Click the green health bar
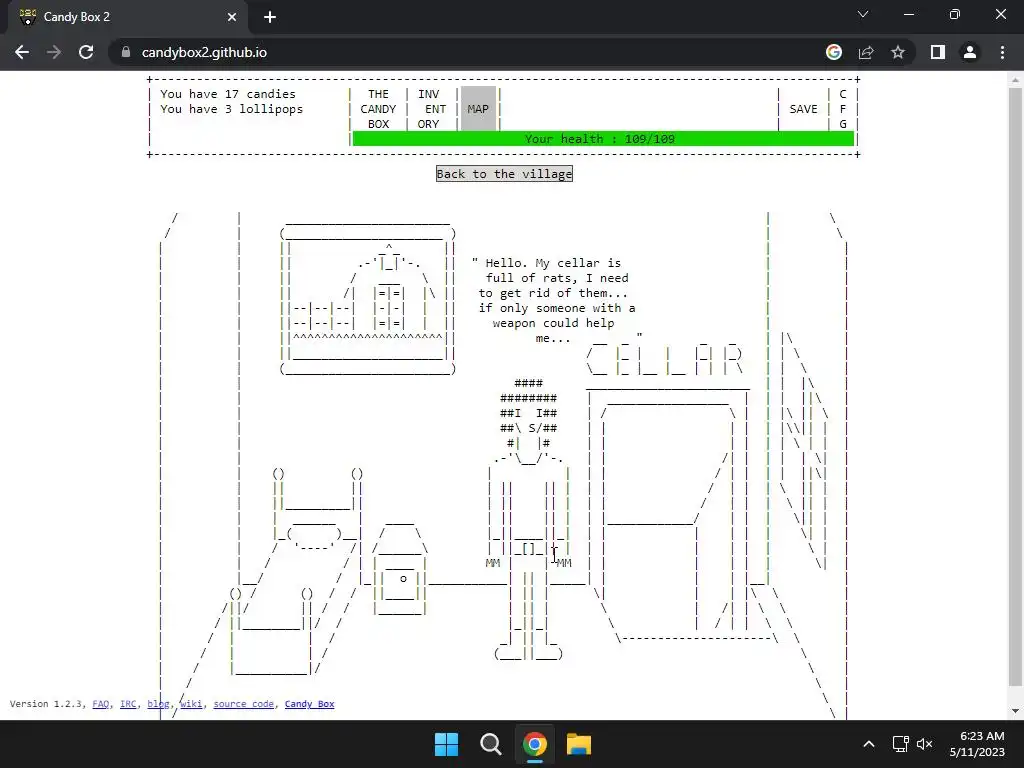This screenshot has width=1024, height=768. pyautogui.click(x=603, y=138)
